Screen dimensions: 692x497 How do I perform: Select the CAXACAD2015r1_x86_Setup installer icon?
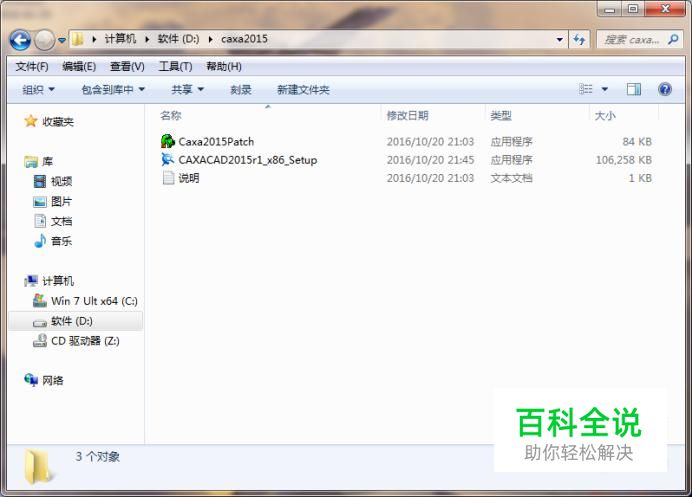[168, 159]
